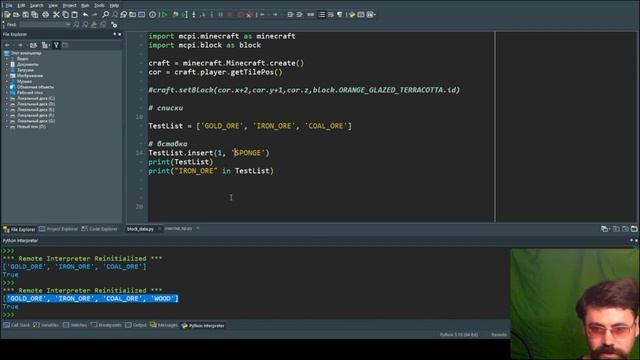This screenshot has width=640, height=360.
Task: Open the Find field dropdown arrow
Action: [x=68, y=24]
